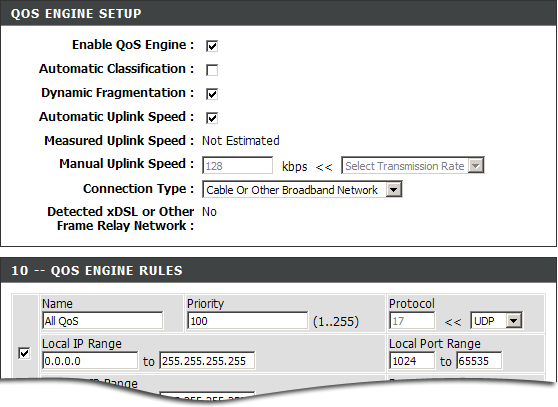Click the Local Port Range end field 65535
This screenshot has width=558, height=407.
[x=479, y=361]
